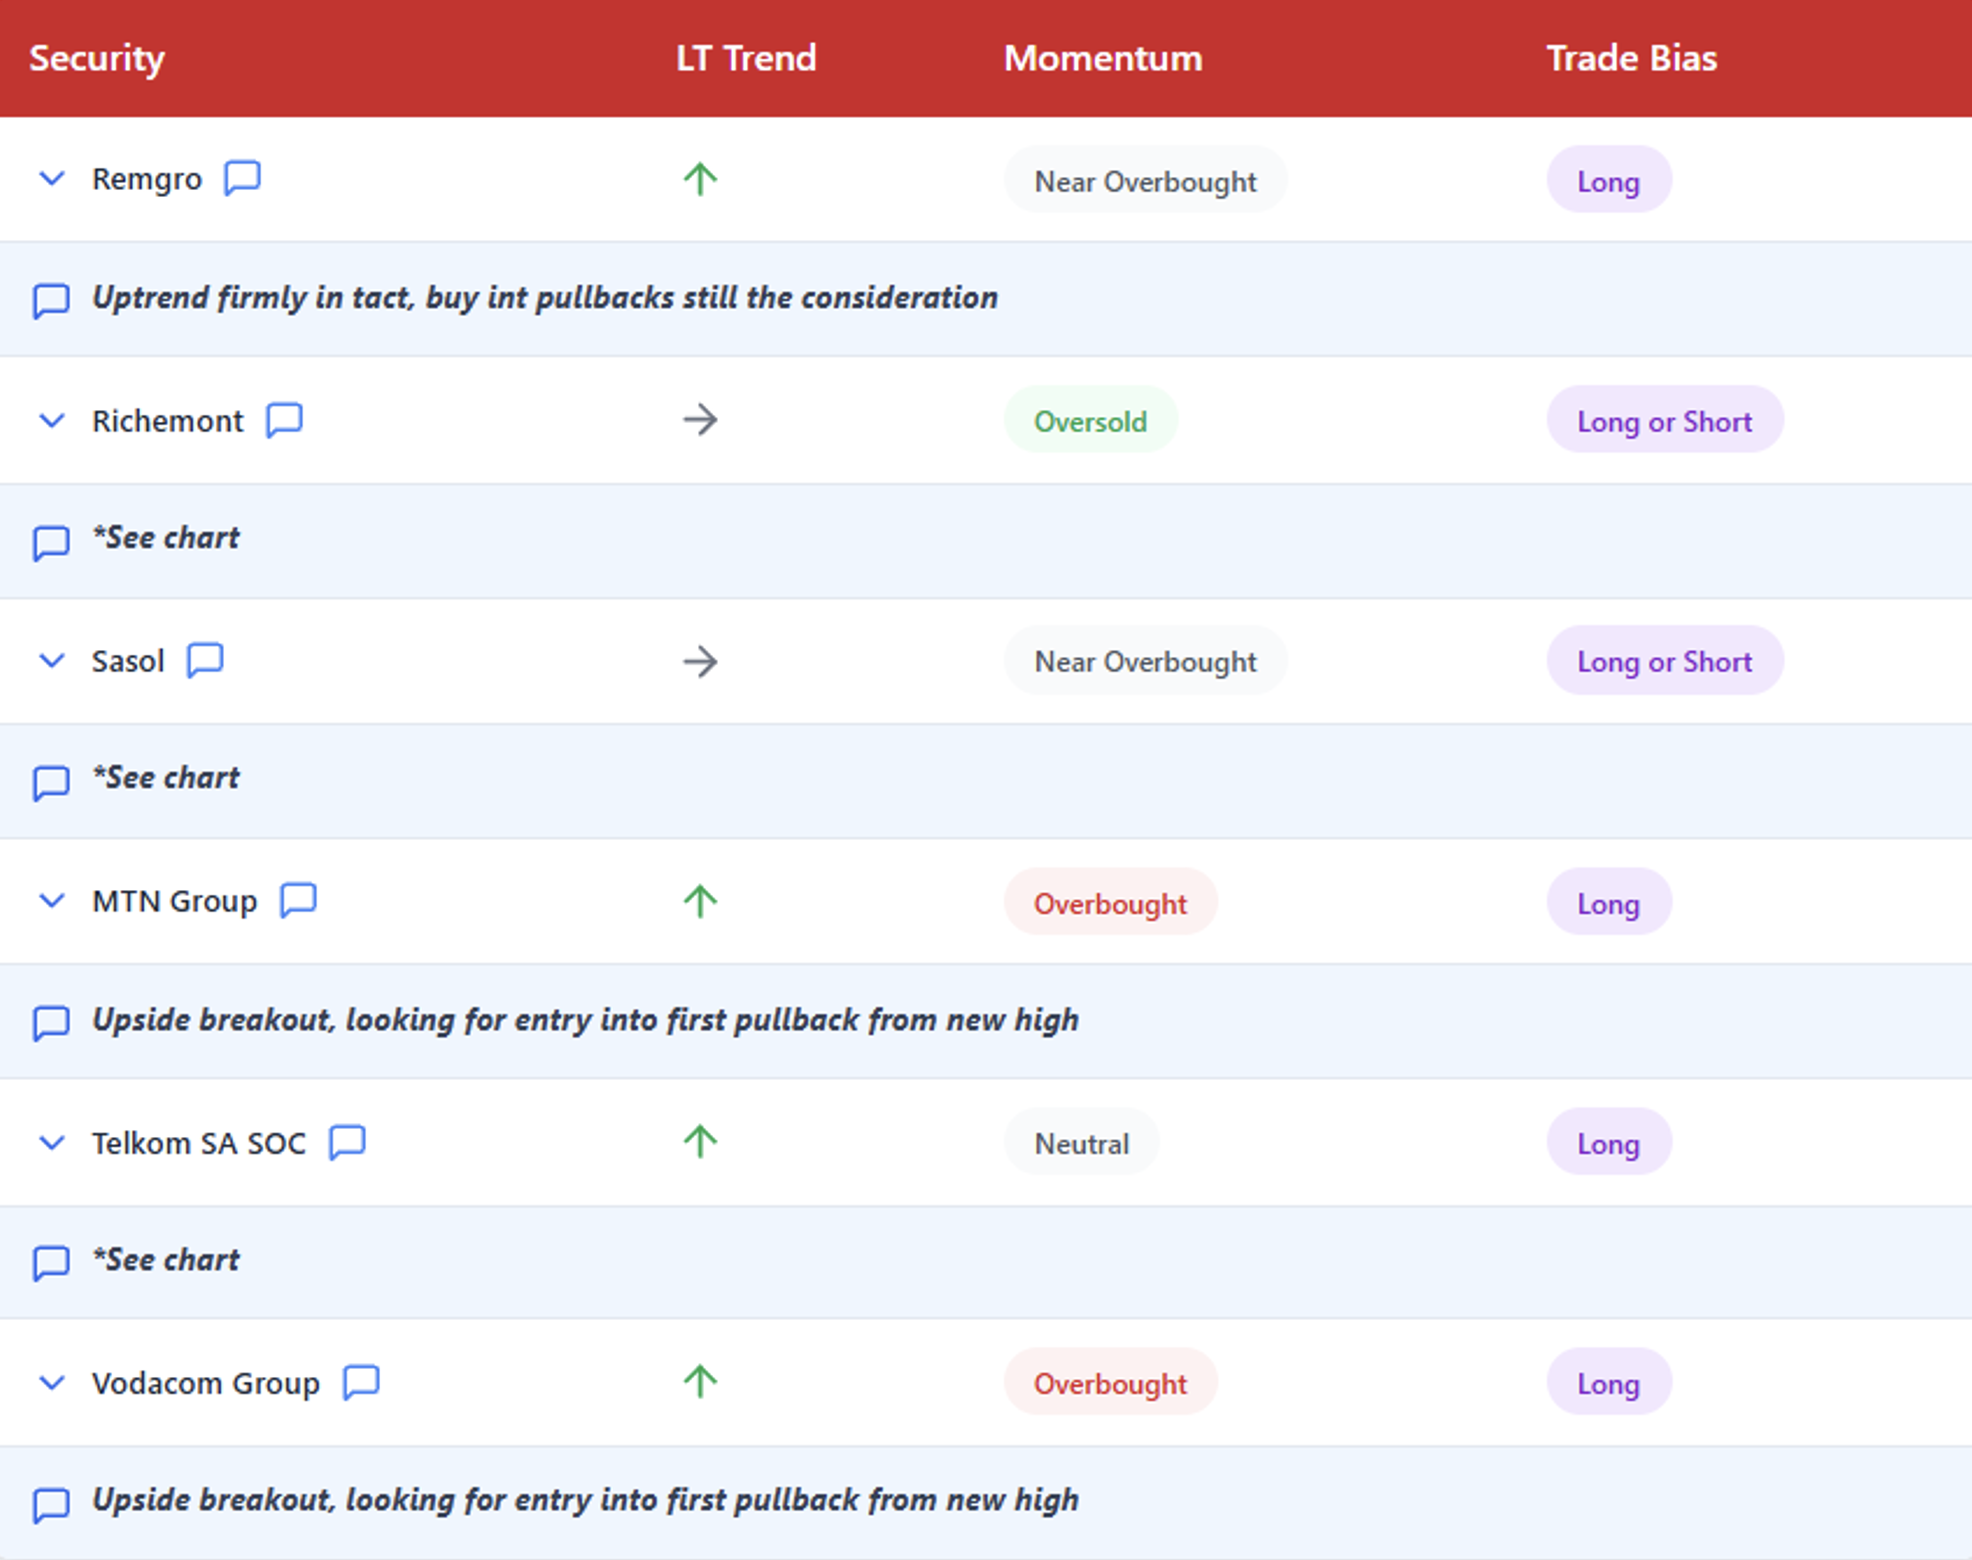Click the sideways trend arrow for Richemont
The height and width of the screenshot is (1560, 1972).
tap(700, 420)
